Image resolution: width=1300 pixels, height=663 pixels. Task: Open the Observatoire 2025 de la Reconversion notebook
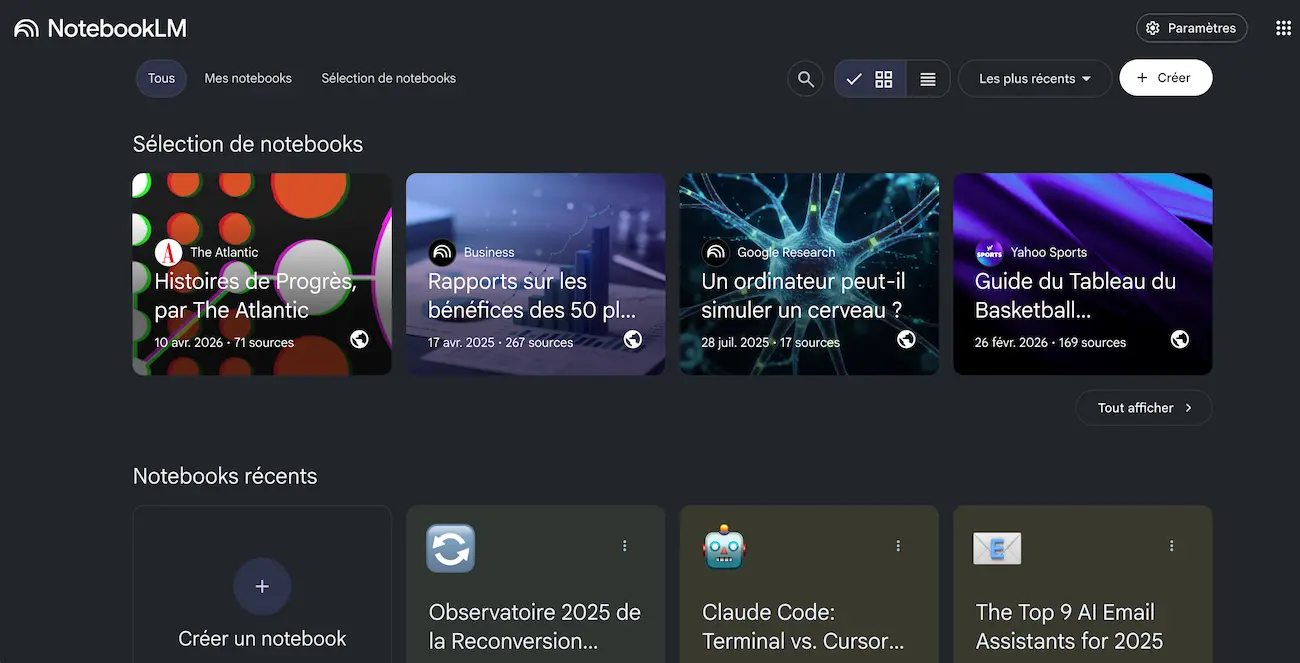tap(535, 584)
